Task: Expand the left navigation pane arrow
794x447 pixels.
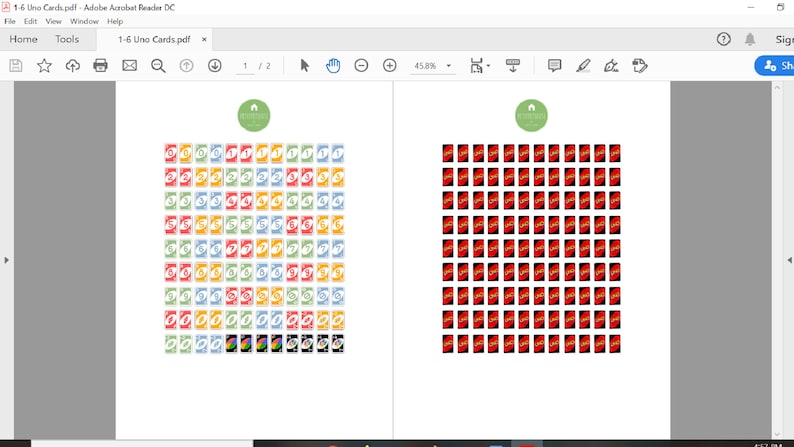Action: click(7, 260)
